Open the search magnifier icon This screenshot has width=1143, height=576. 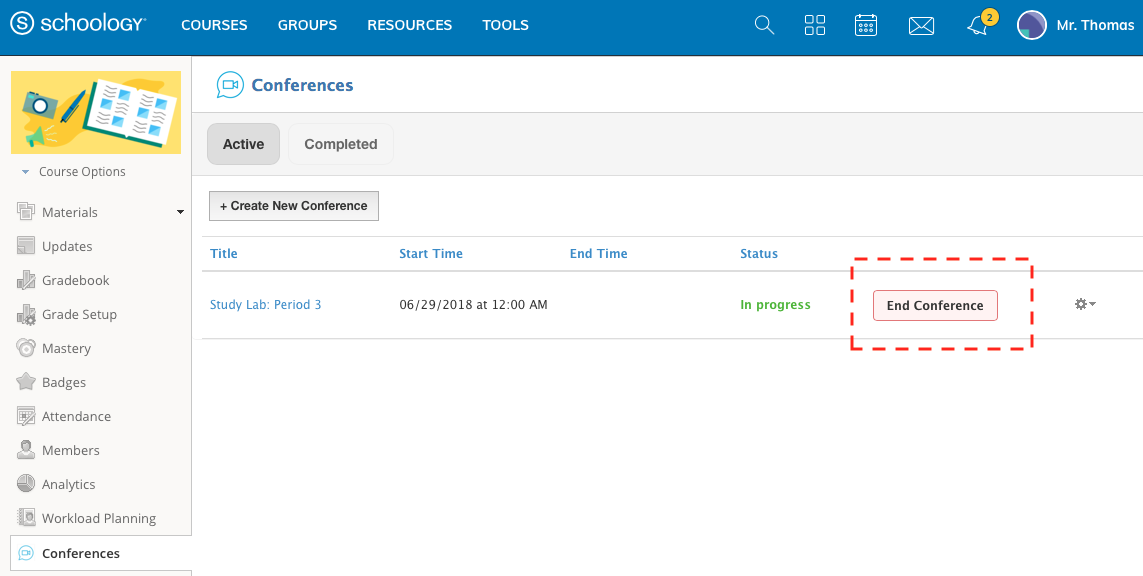(764, 25)
